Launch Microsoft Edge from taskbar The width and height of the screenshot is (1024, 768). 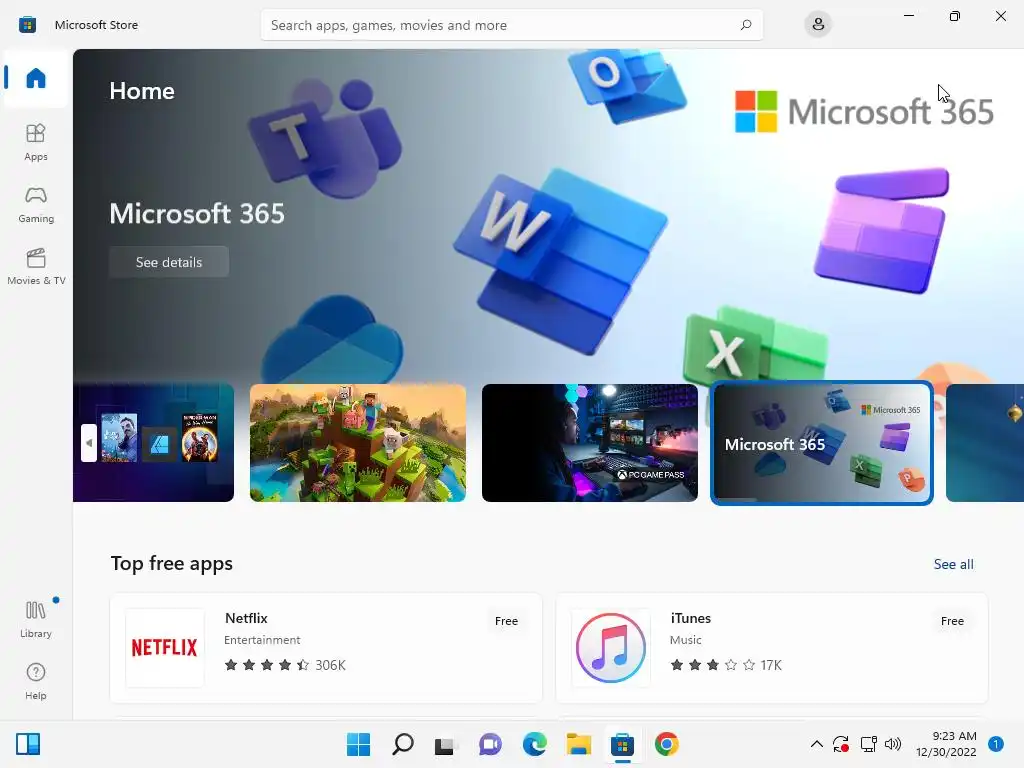click(534, 744)
